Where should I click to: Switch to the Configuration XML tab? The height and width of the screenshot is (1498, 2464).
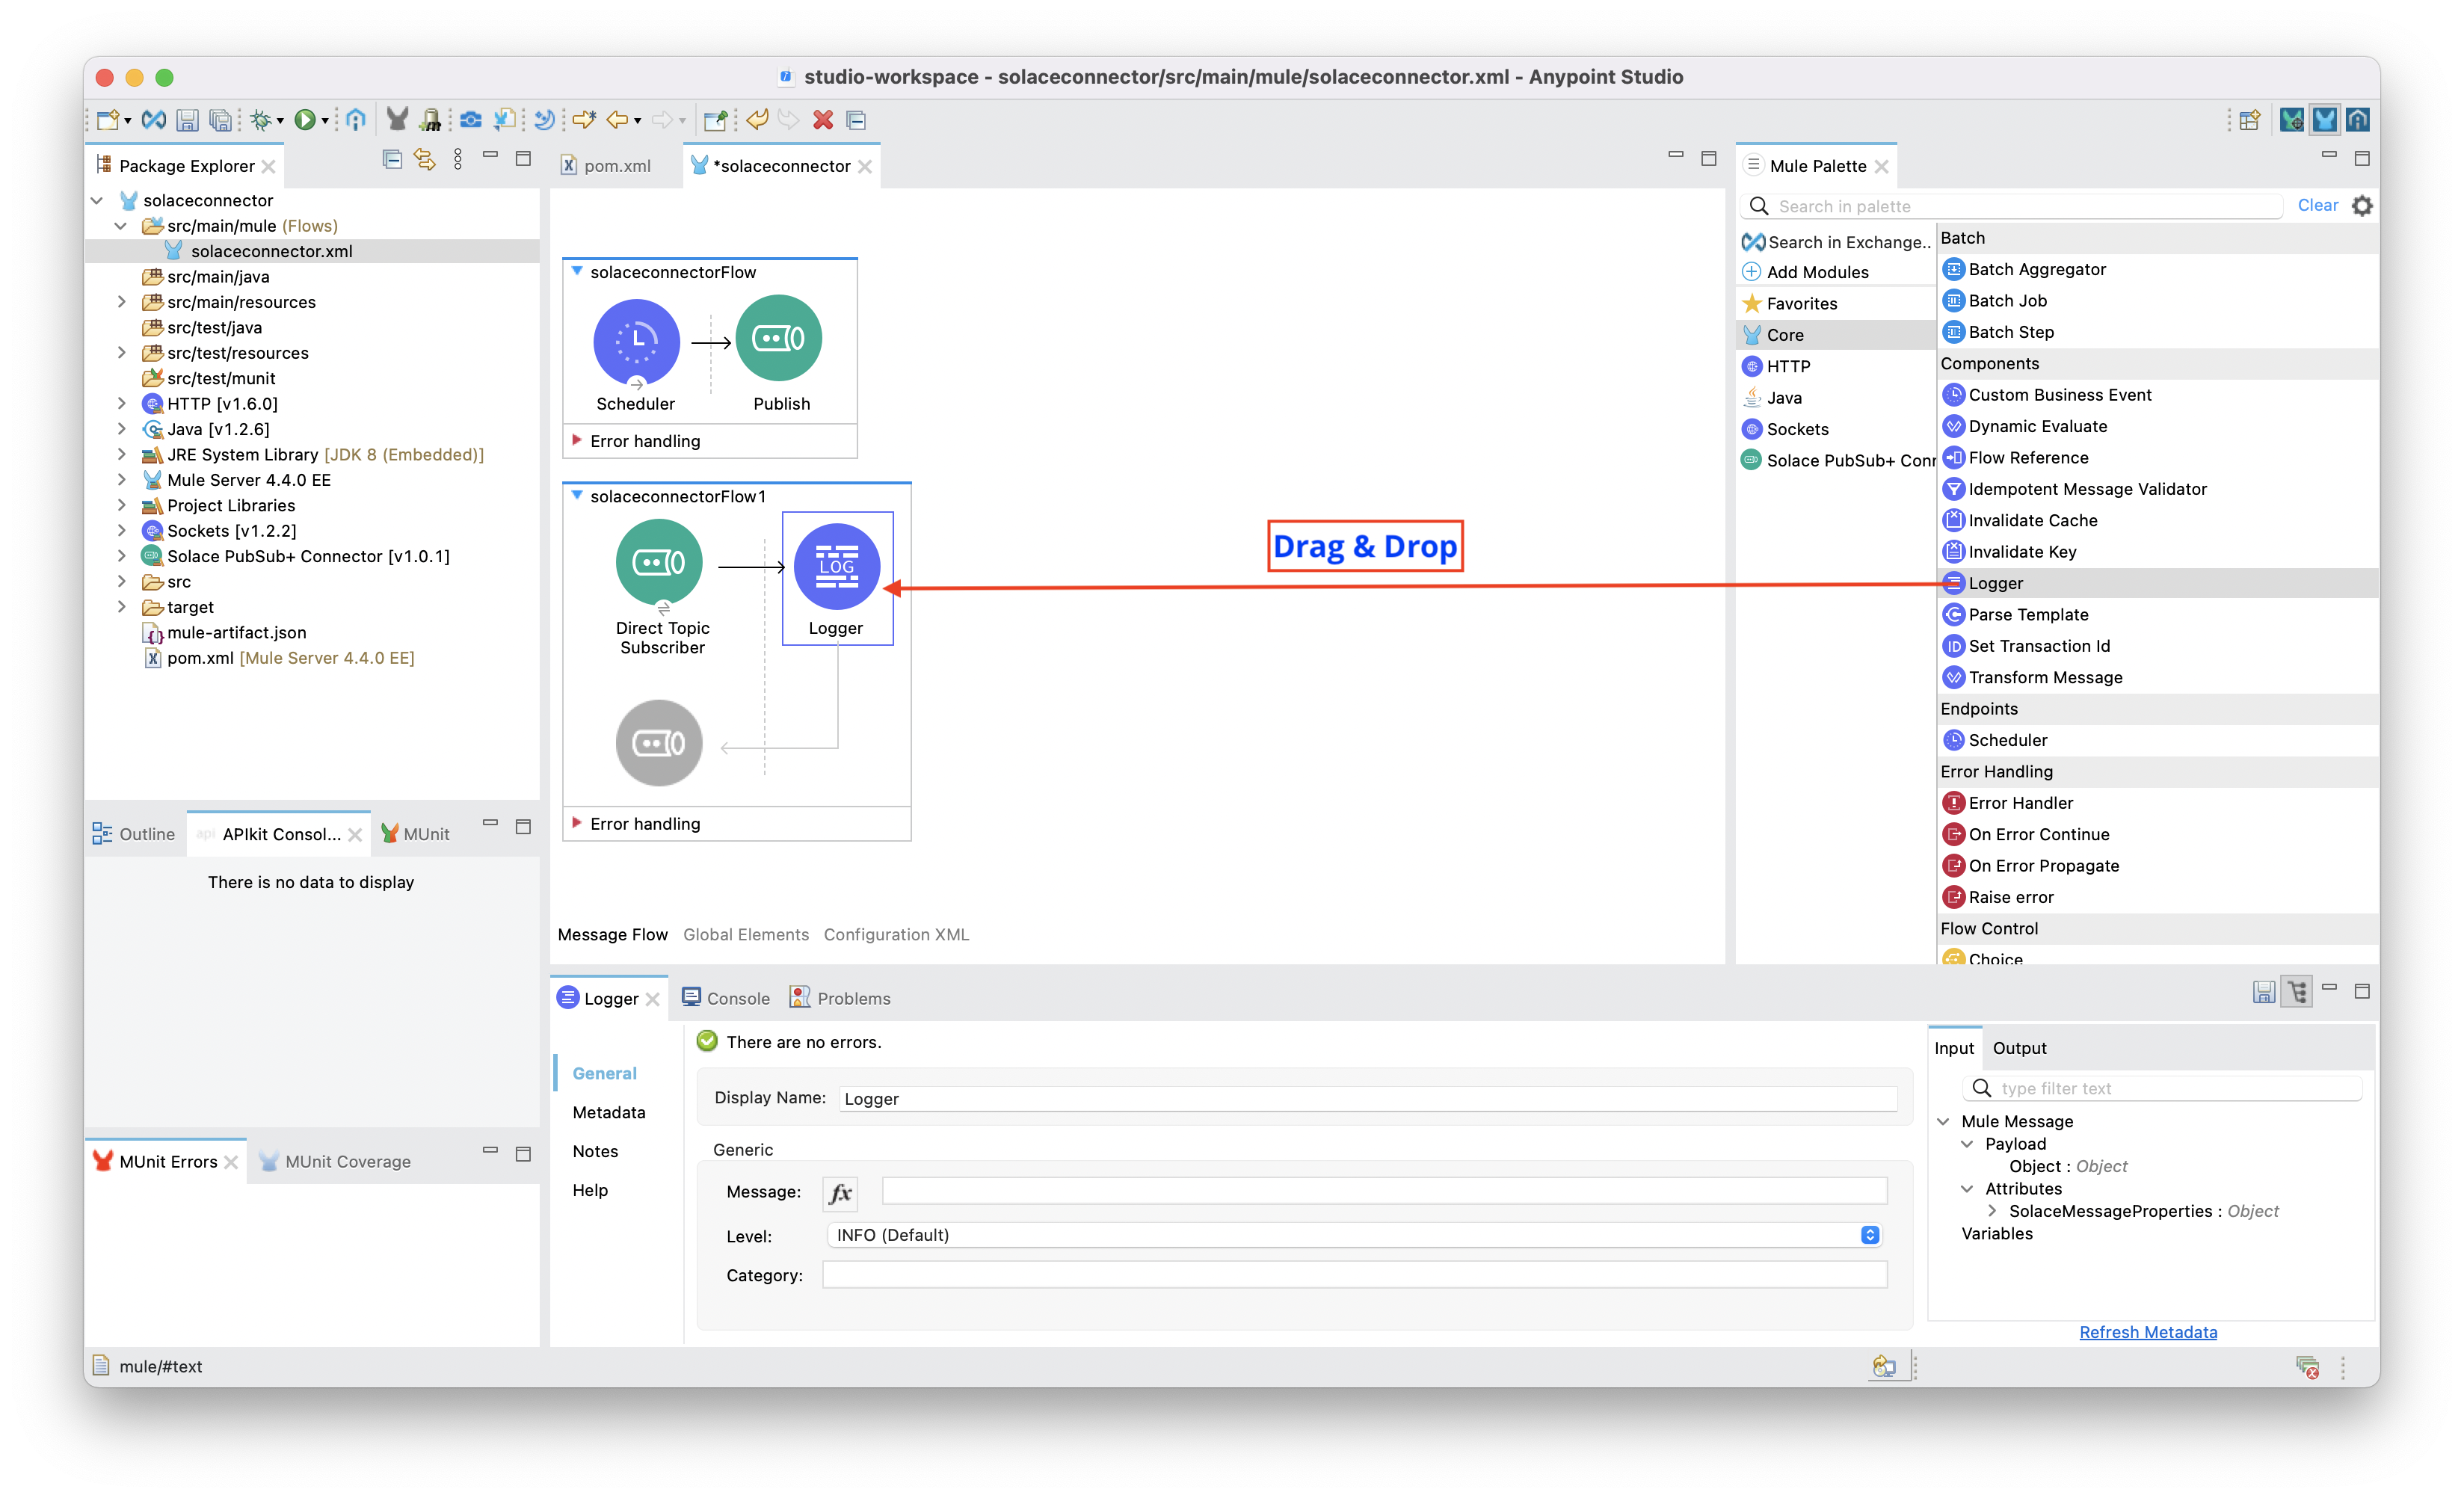[896, 934]
